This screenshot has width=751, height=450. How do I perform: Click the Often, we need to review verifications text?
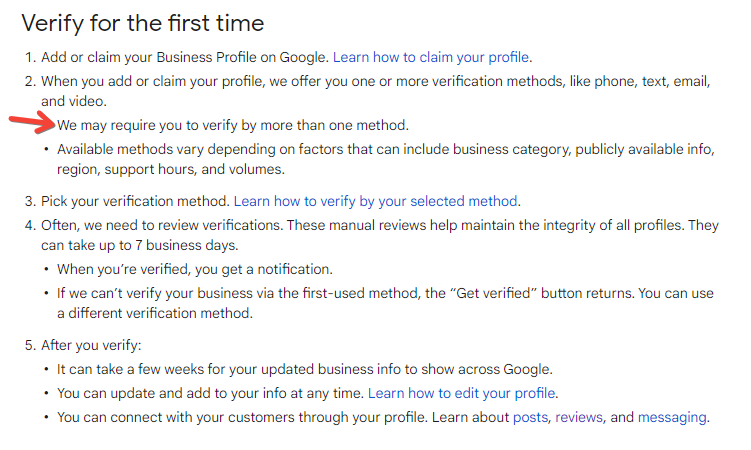point(380,235)
